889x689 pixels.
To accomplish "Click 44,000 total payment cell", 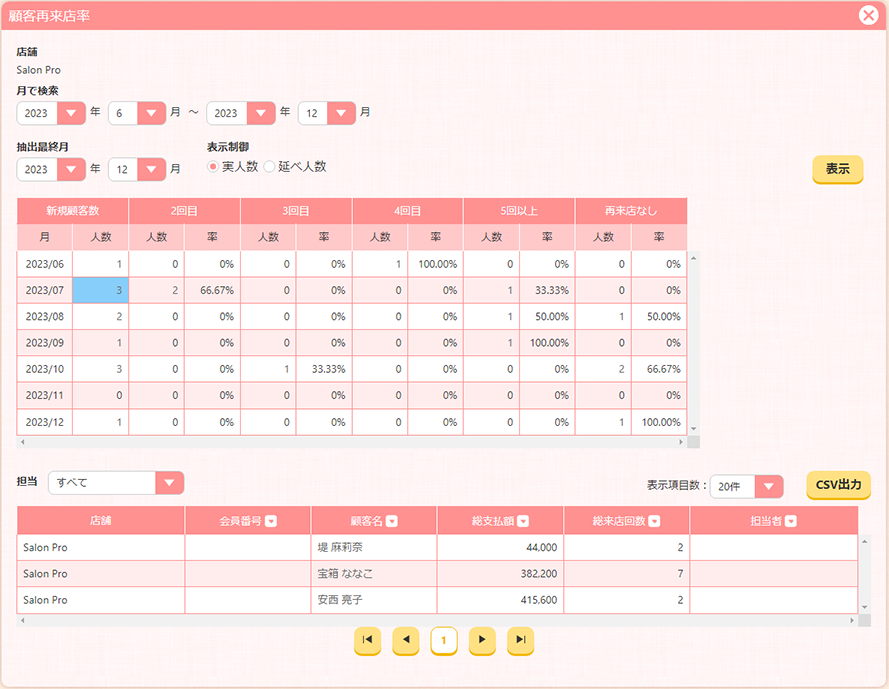I will tap(500, 547).
